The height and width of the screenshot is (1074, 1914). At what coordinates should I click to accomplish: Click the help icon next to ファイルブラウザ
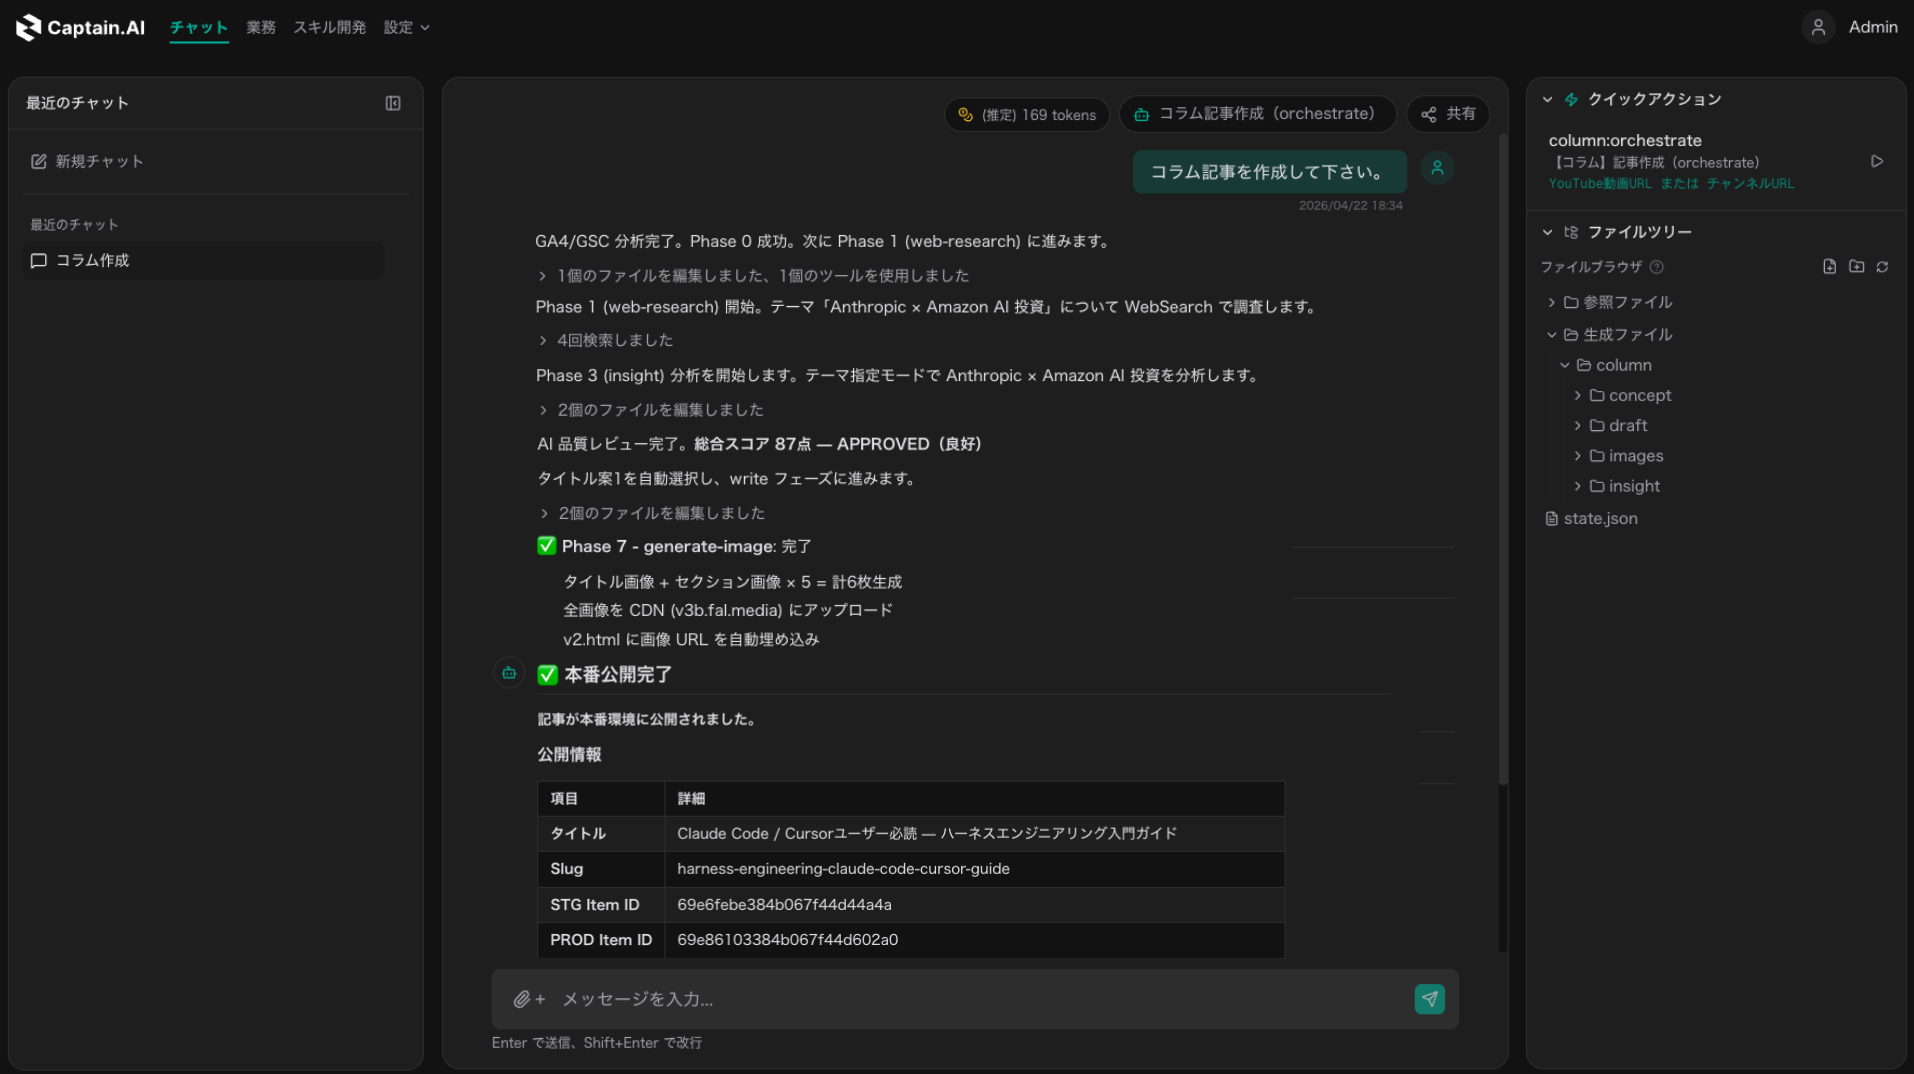1657,267
